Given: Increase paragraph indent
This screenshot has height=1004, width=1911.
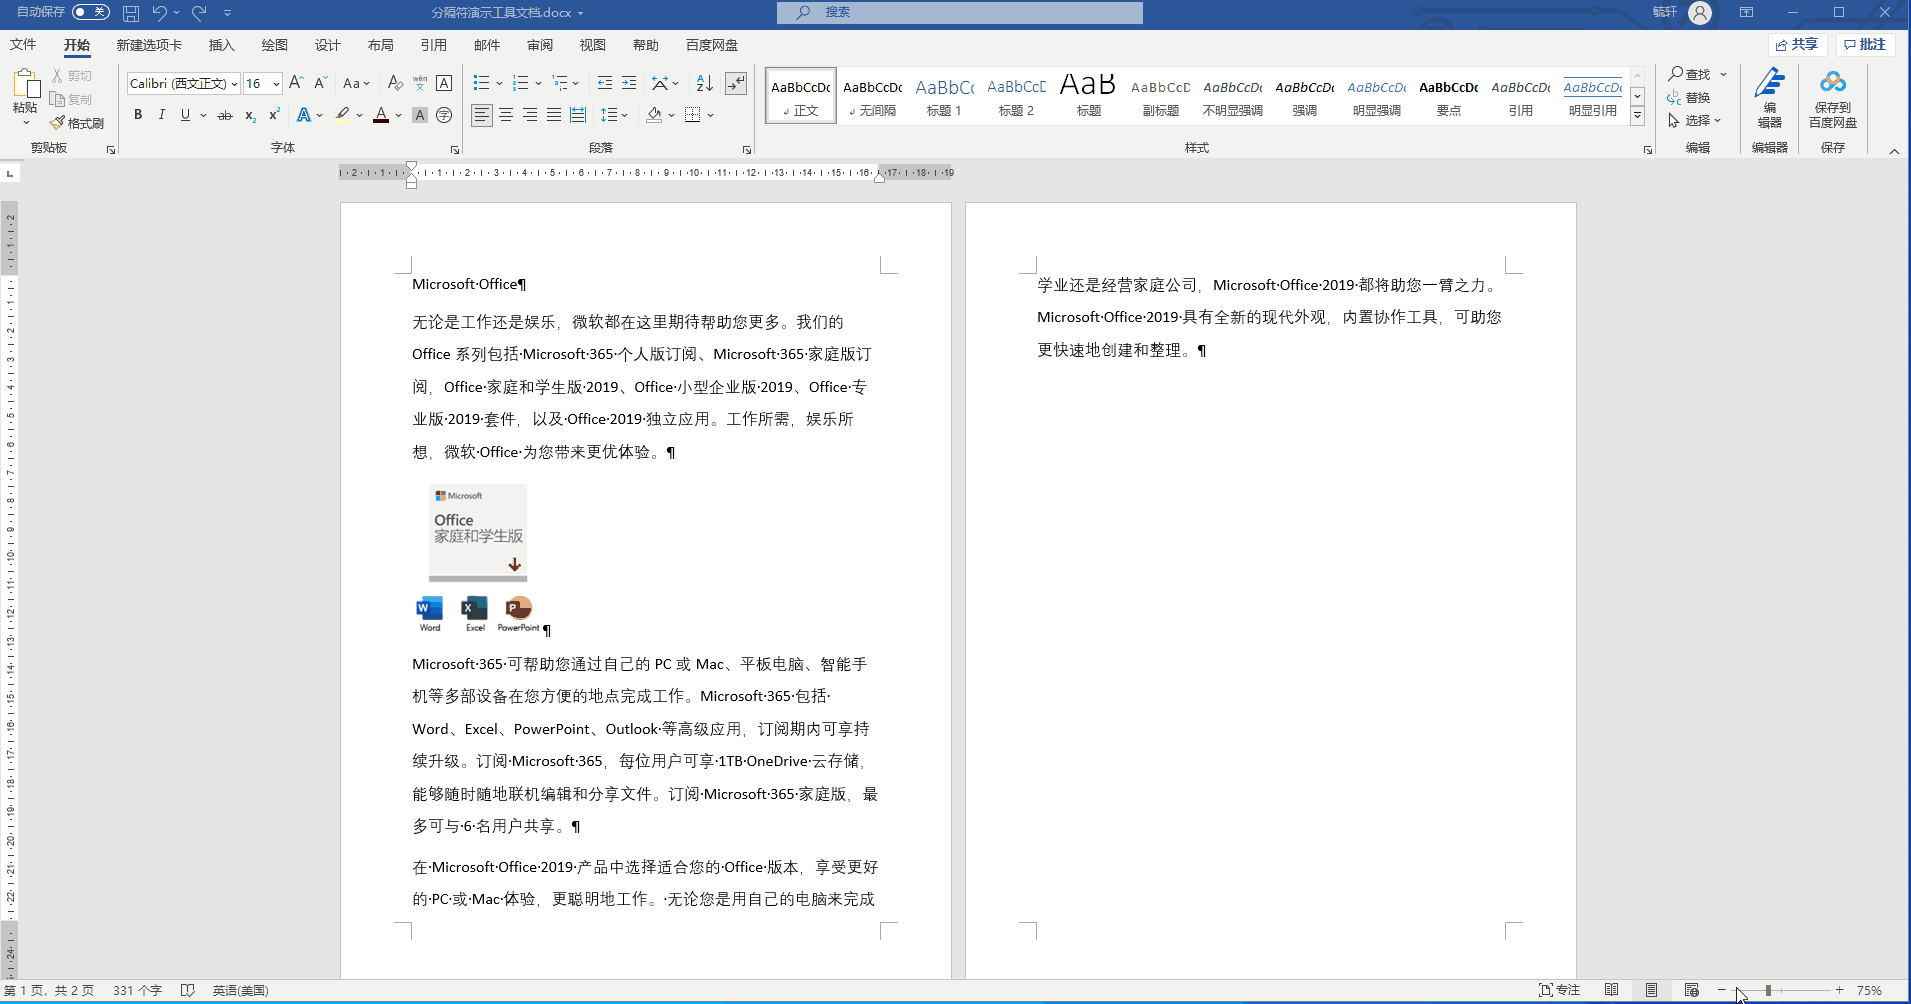Looking at the screenshot, I should [x=629, y=83].
